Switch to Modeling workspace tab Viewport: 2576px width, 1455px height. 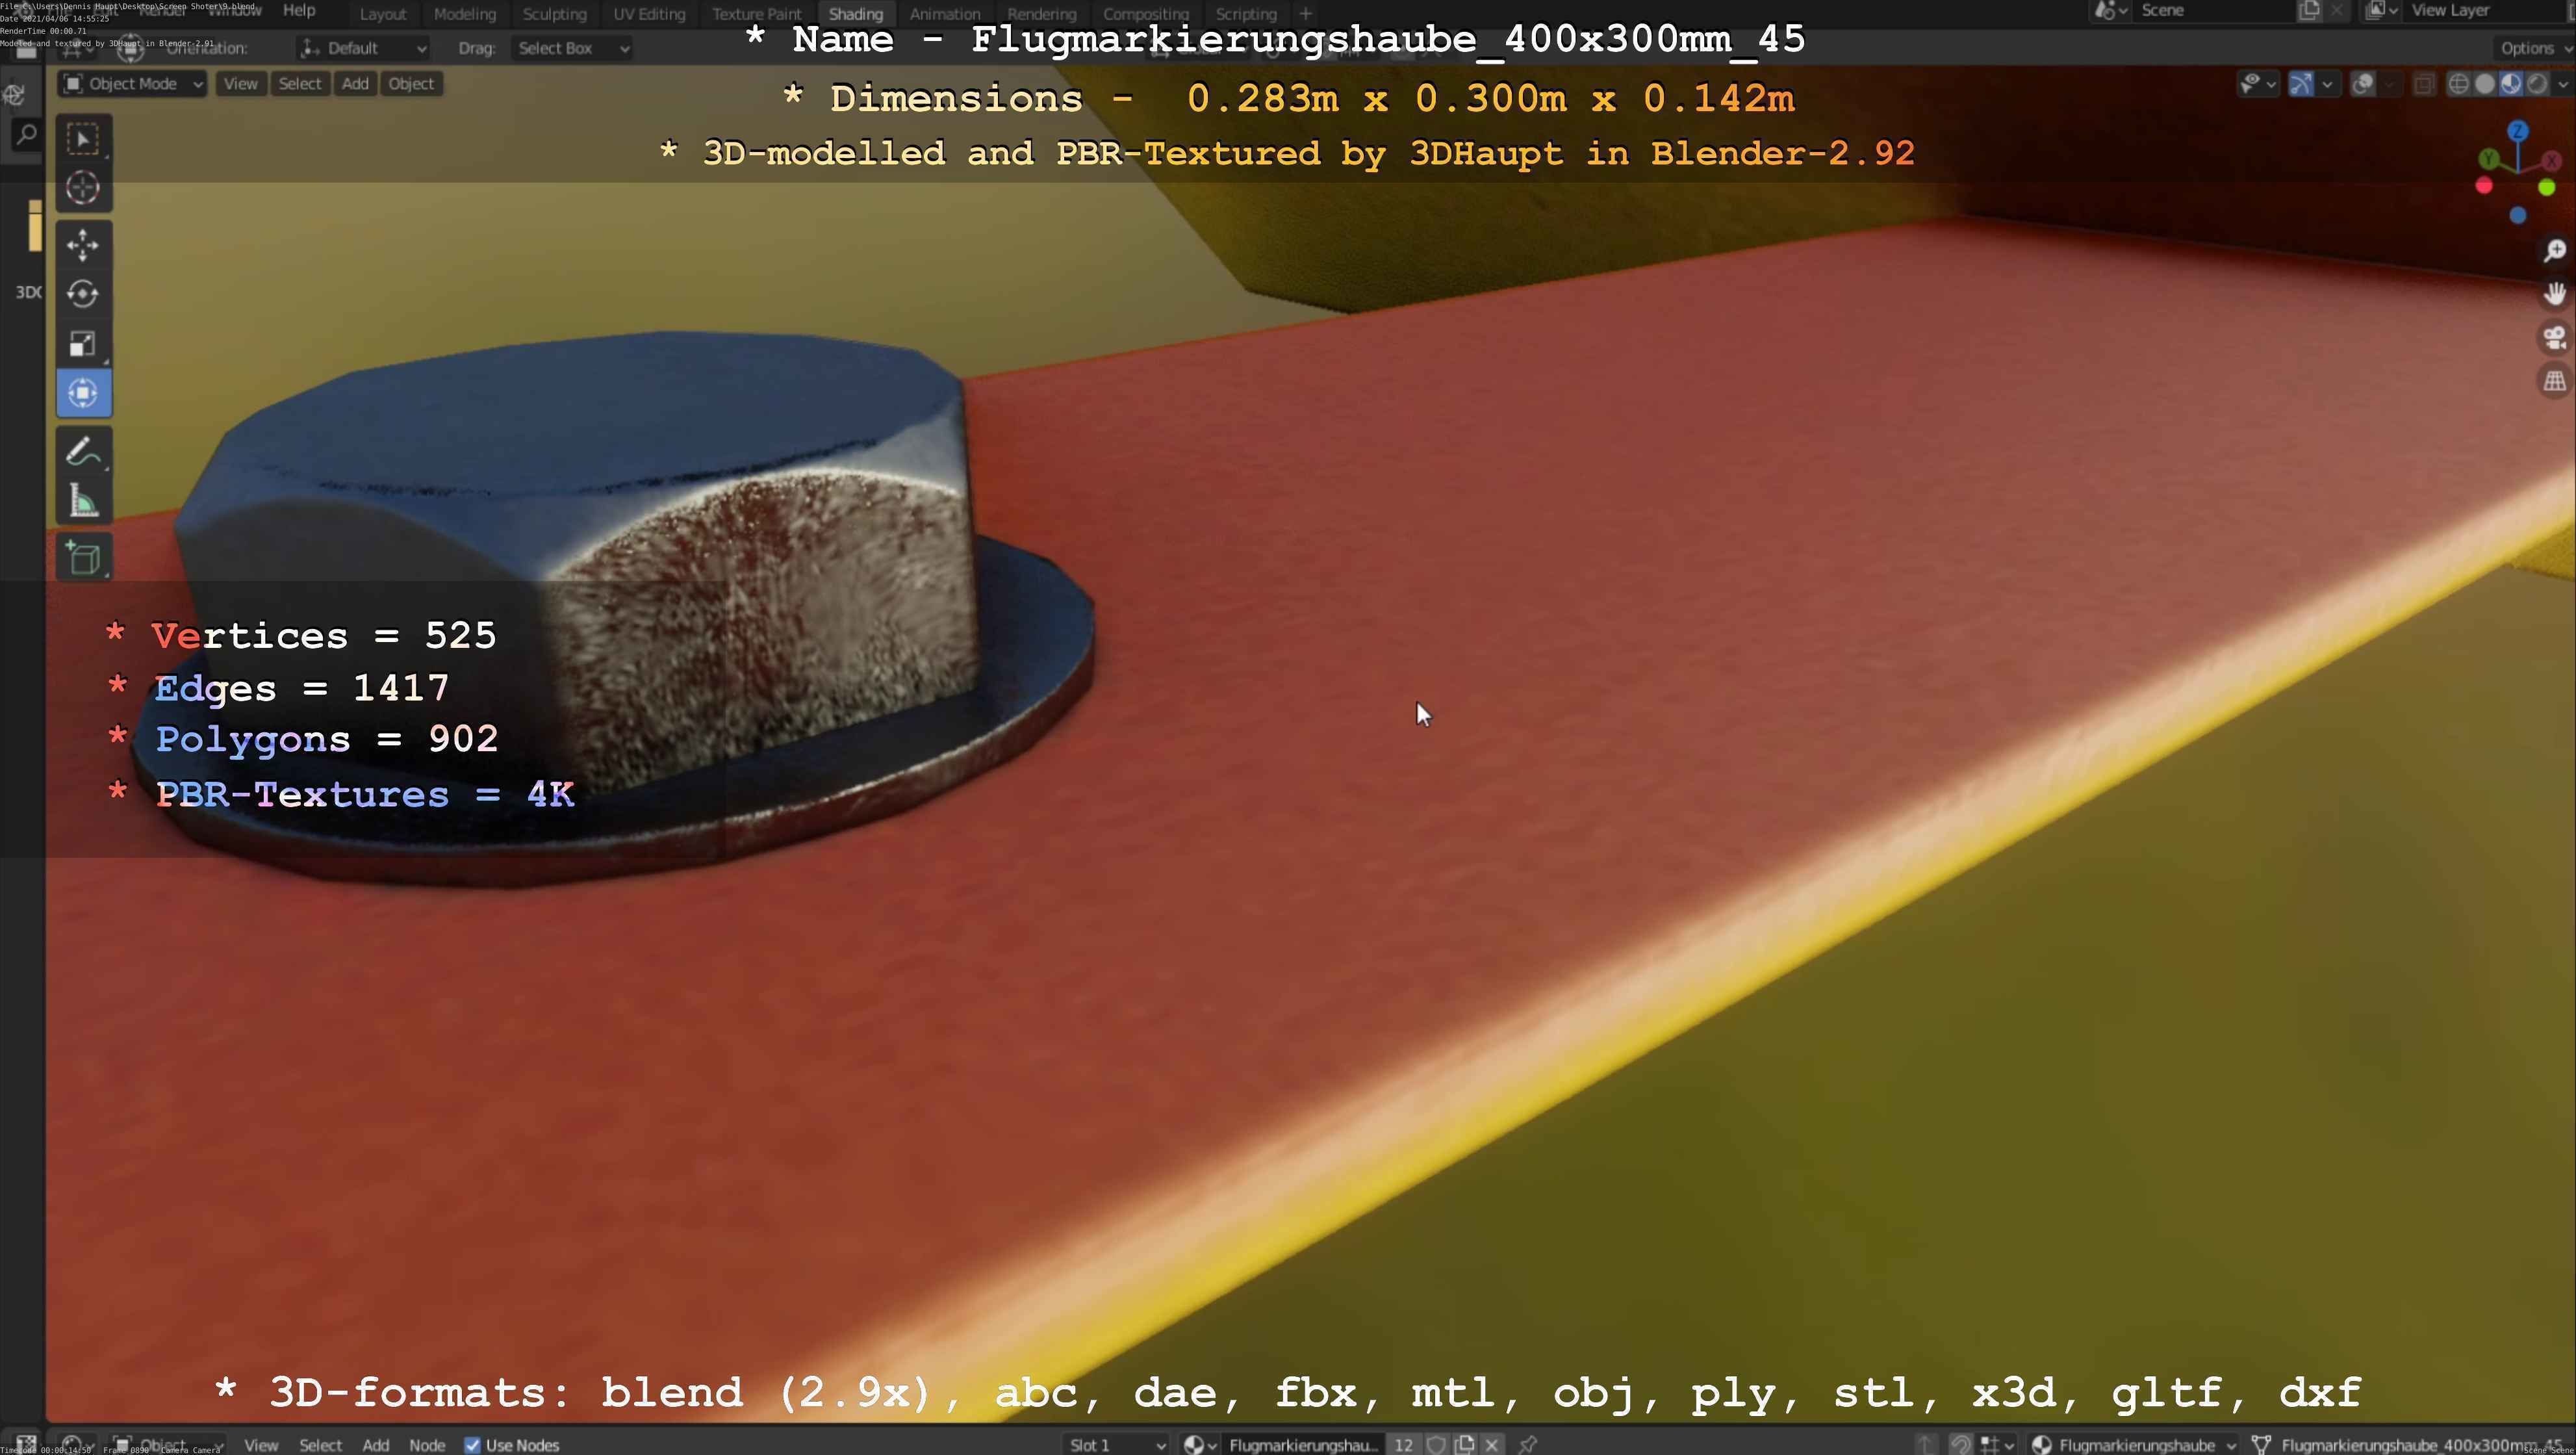465,14
